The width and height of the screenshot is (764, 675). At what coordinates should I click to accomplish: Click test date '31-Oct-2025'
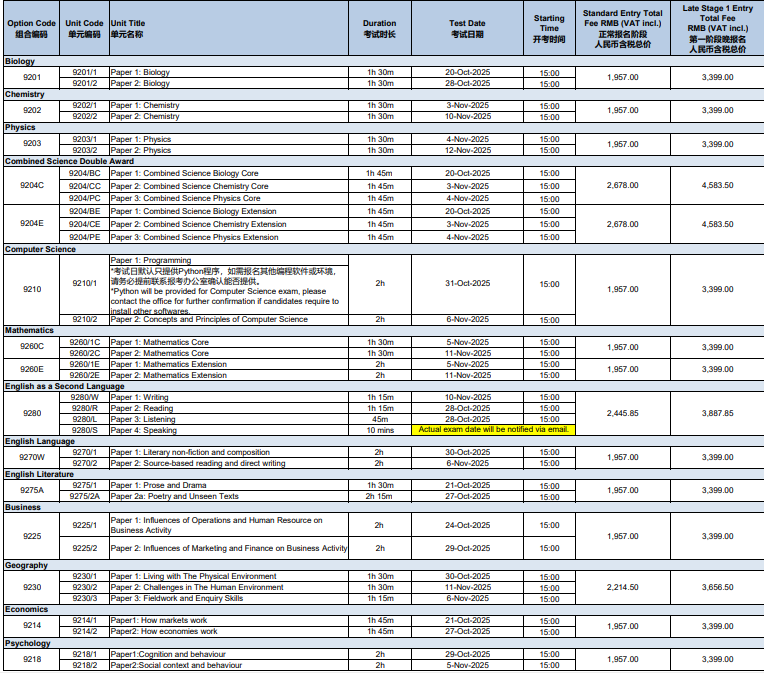[468, 283]
